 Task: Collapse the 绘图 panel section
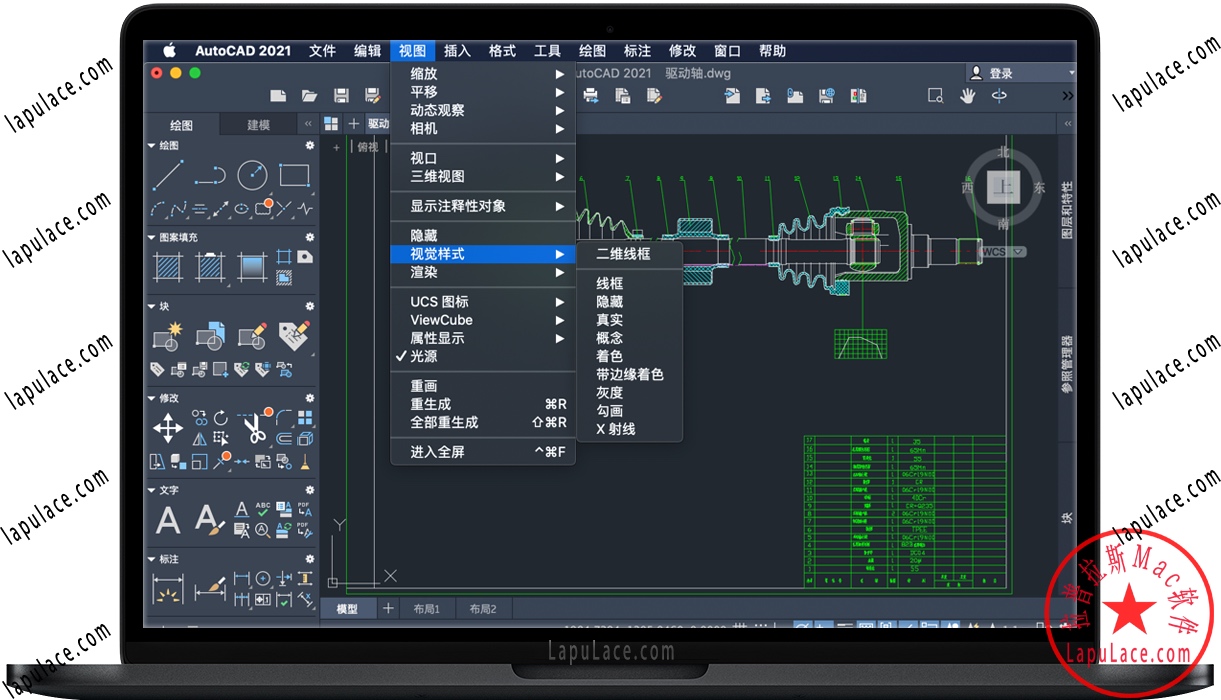tap(152, 146)
